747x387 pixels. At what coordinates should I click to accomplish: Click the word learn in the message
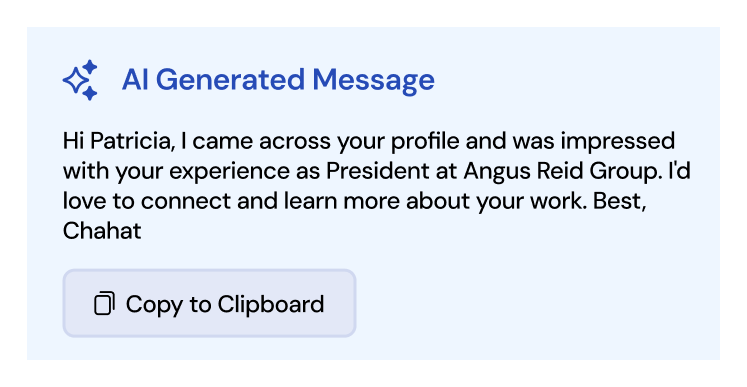point(311,201)
